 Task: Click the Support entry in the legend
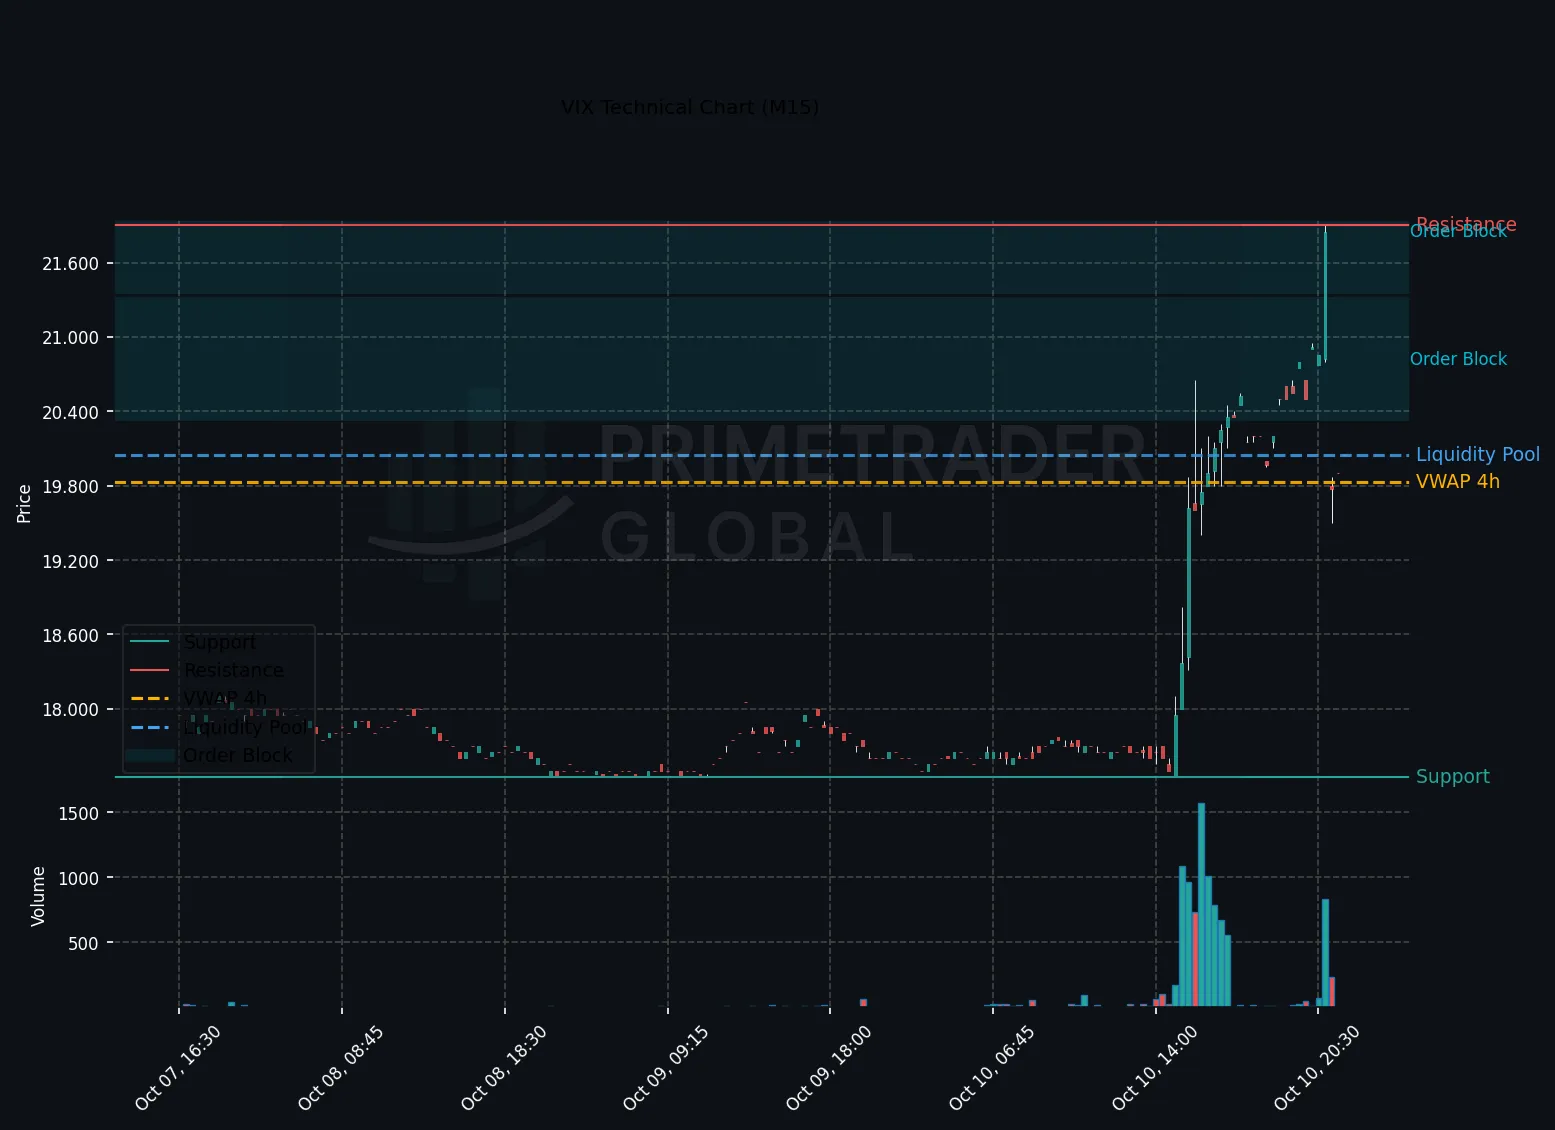[x=220, y=642]
